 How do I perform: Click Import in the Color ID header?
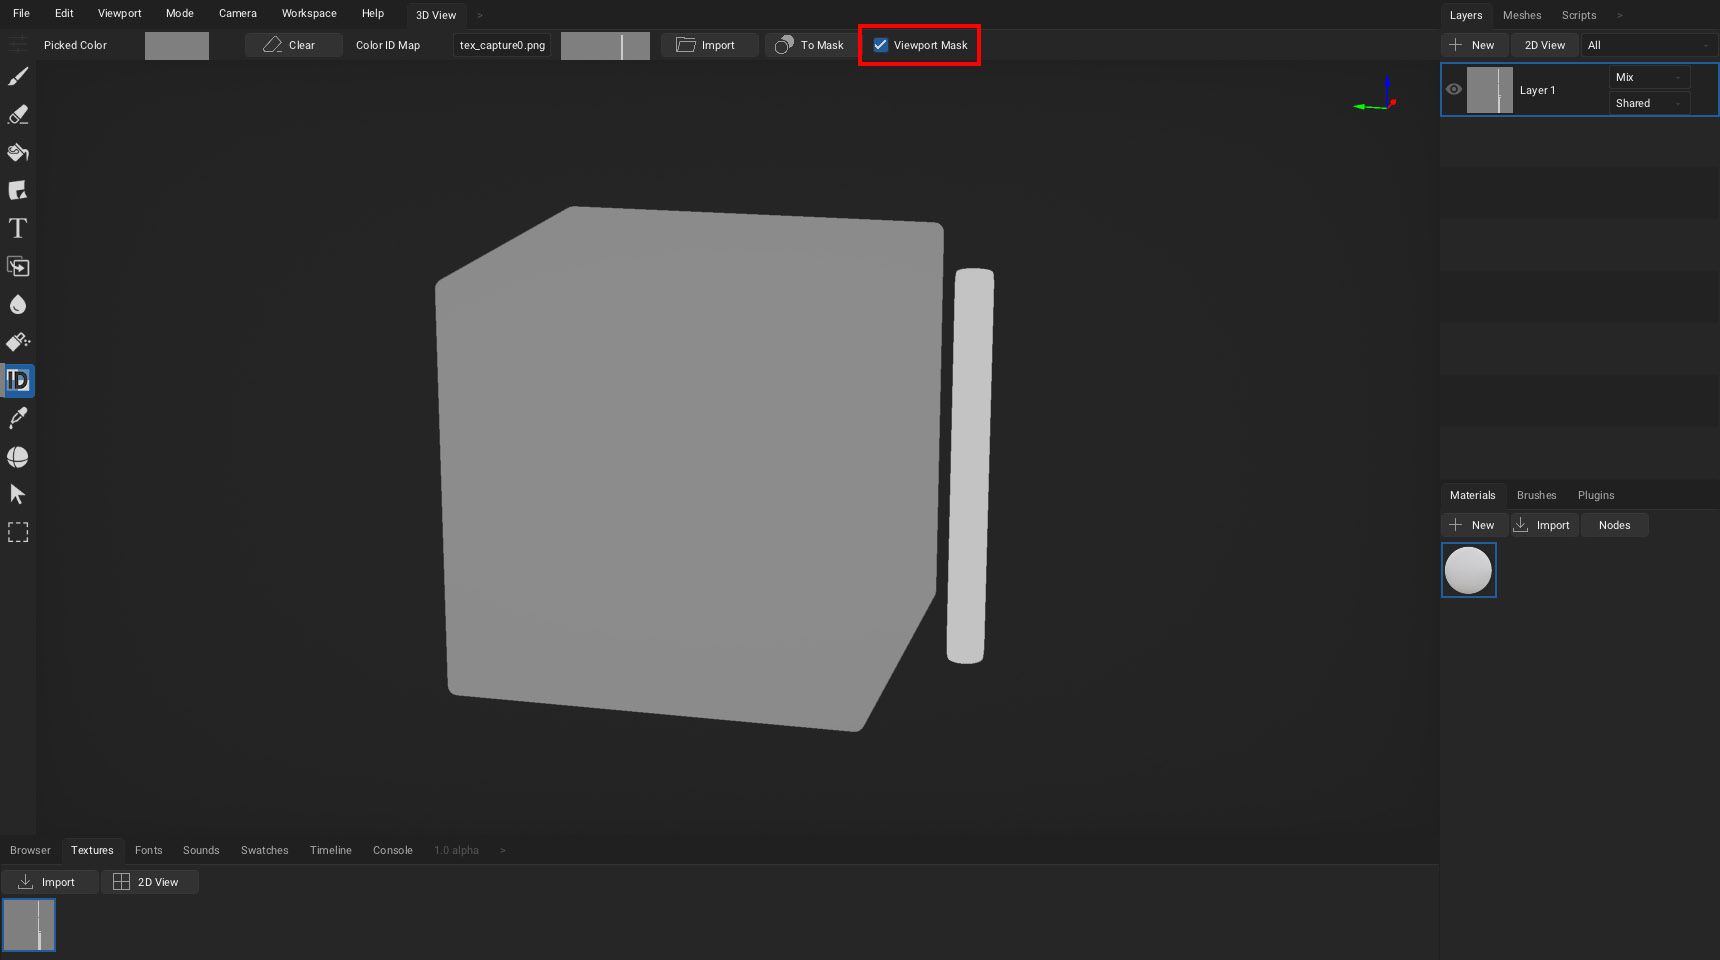coord(710,45)
